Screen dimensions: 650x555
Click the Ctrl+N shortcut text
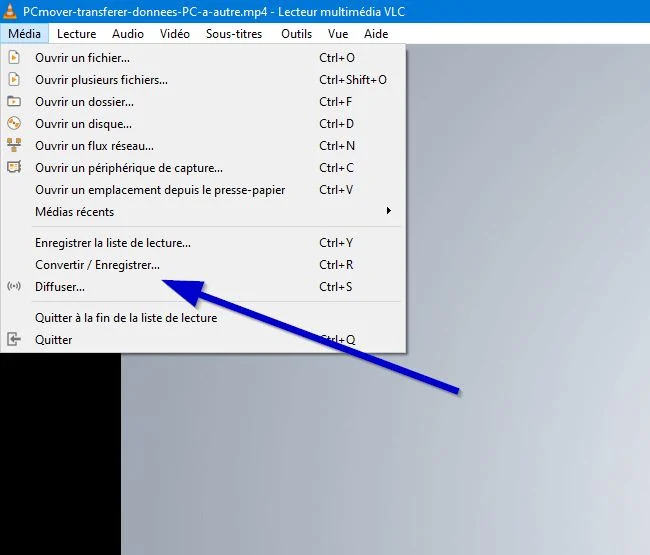tap(337, 145)
